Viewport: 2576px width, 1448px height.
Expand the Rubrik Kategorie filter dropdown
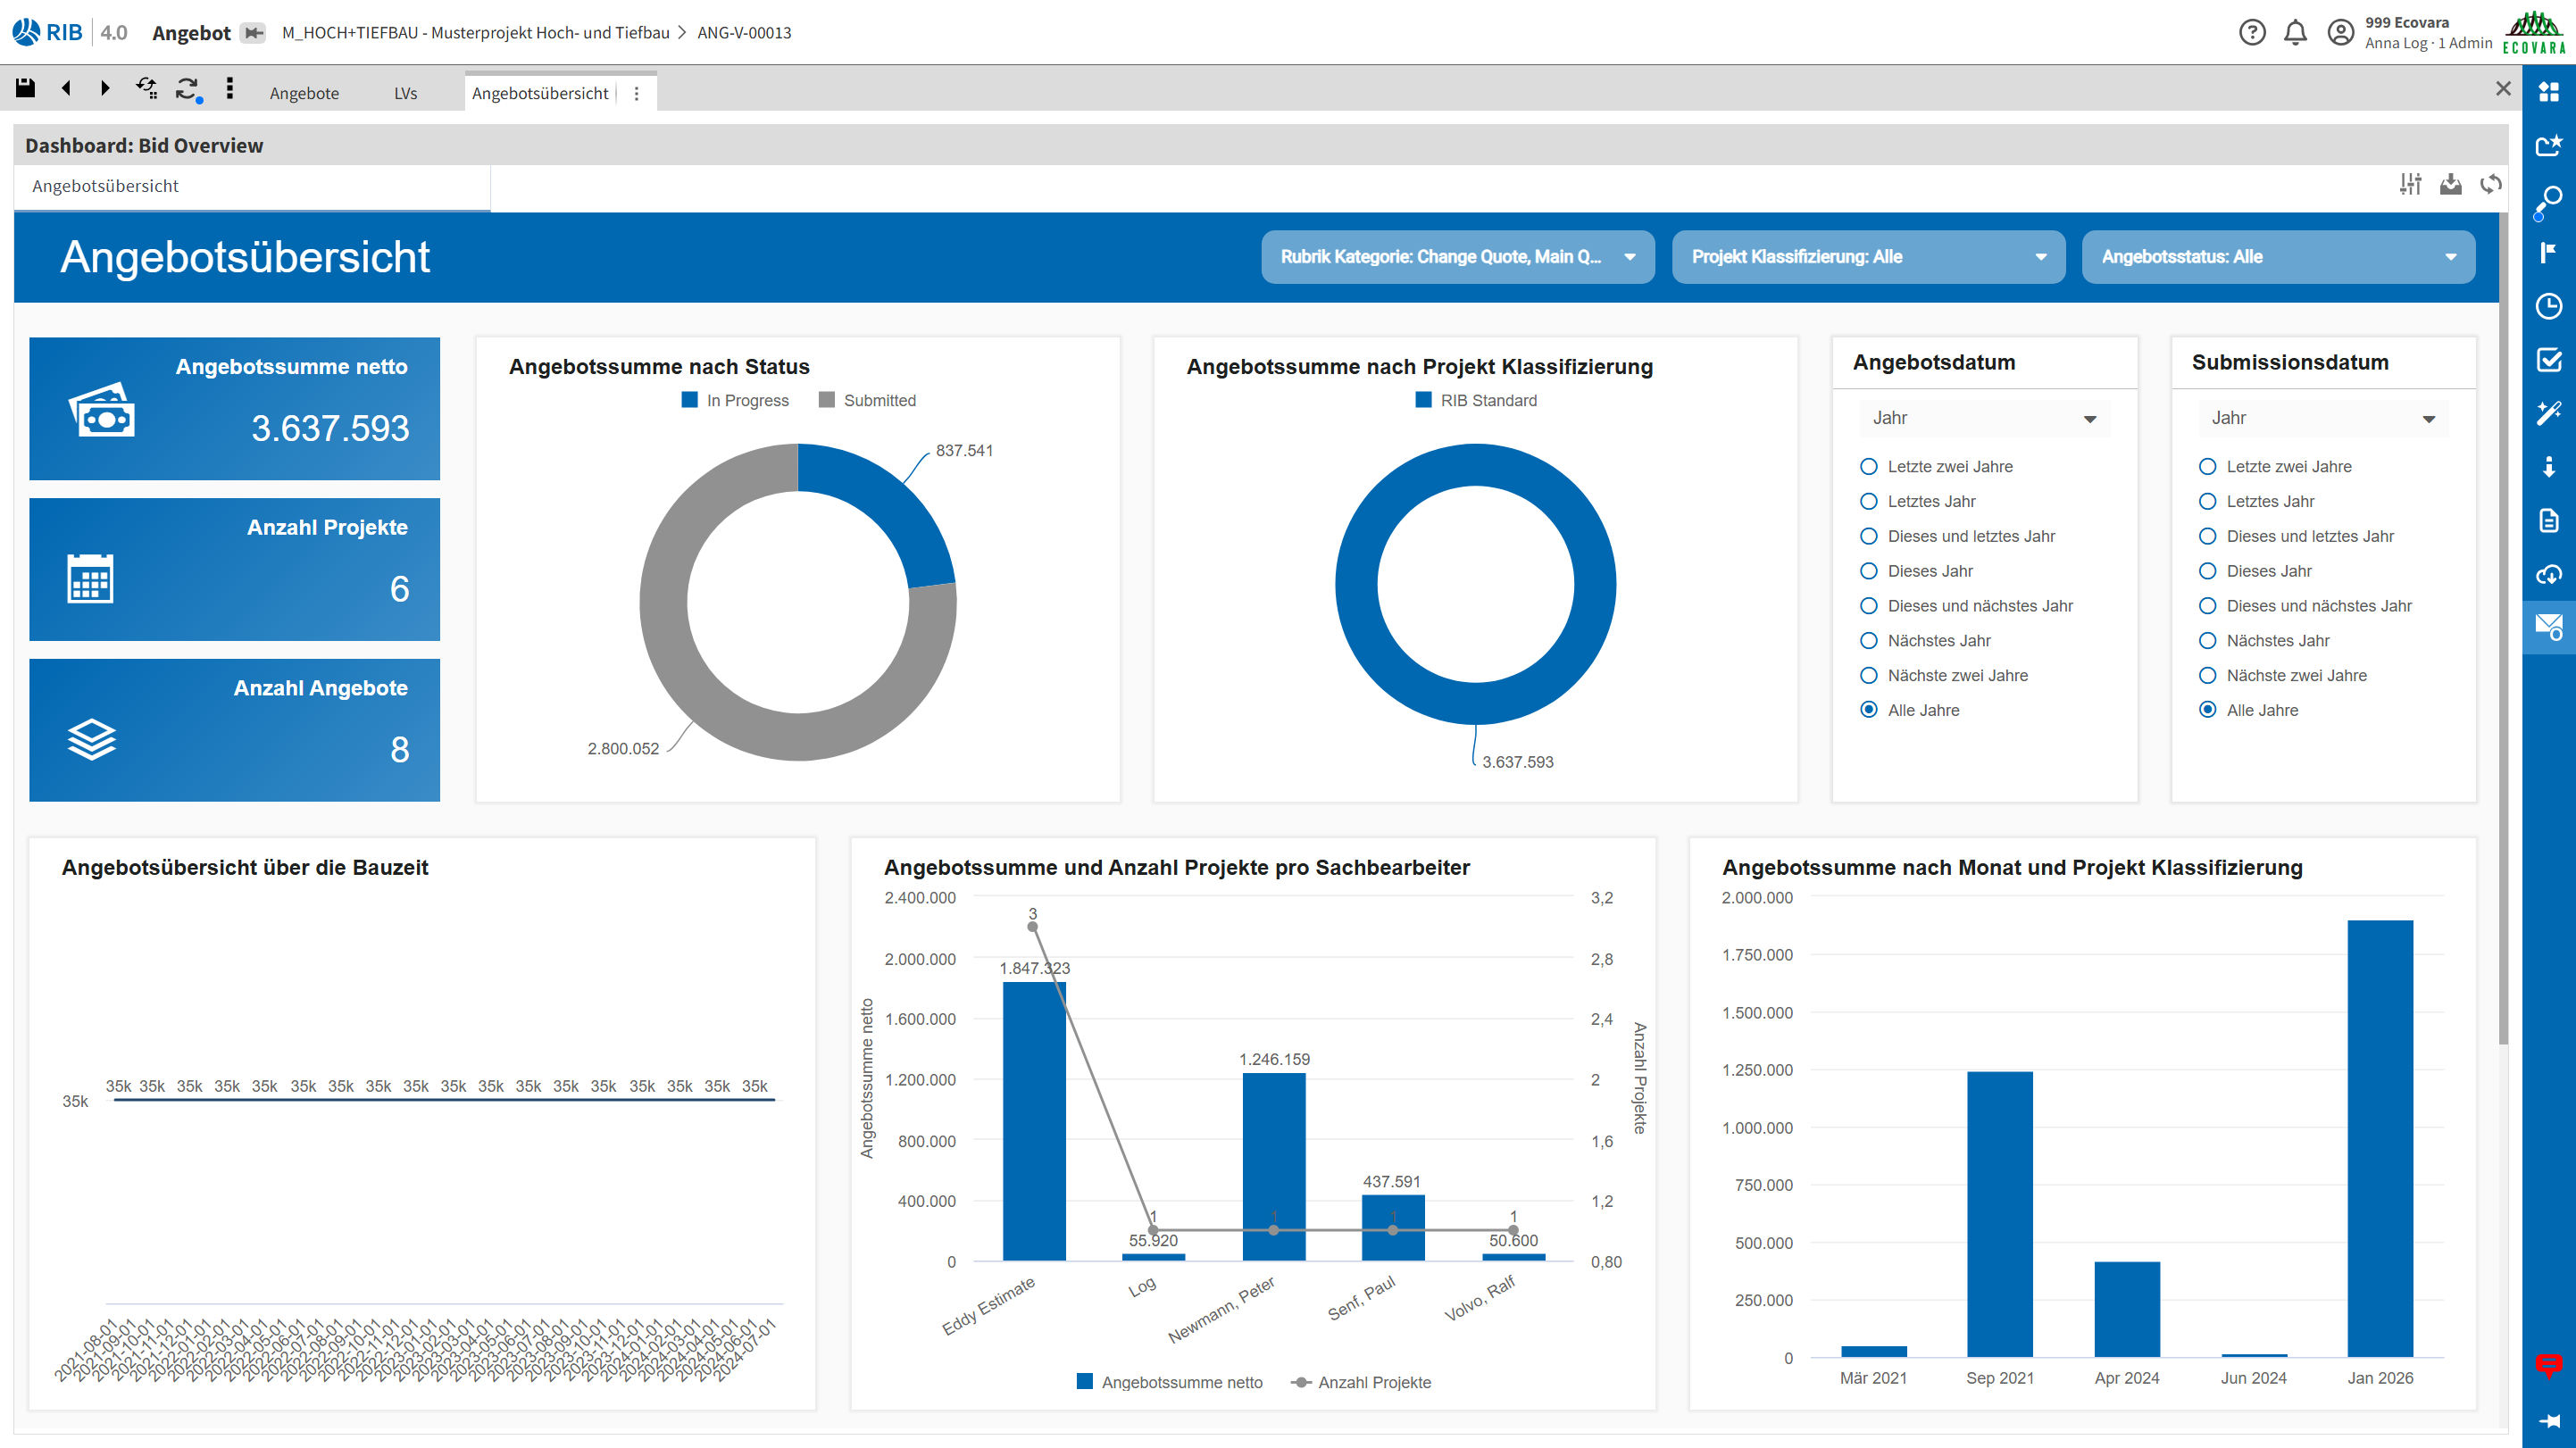point(1457,257)
